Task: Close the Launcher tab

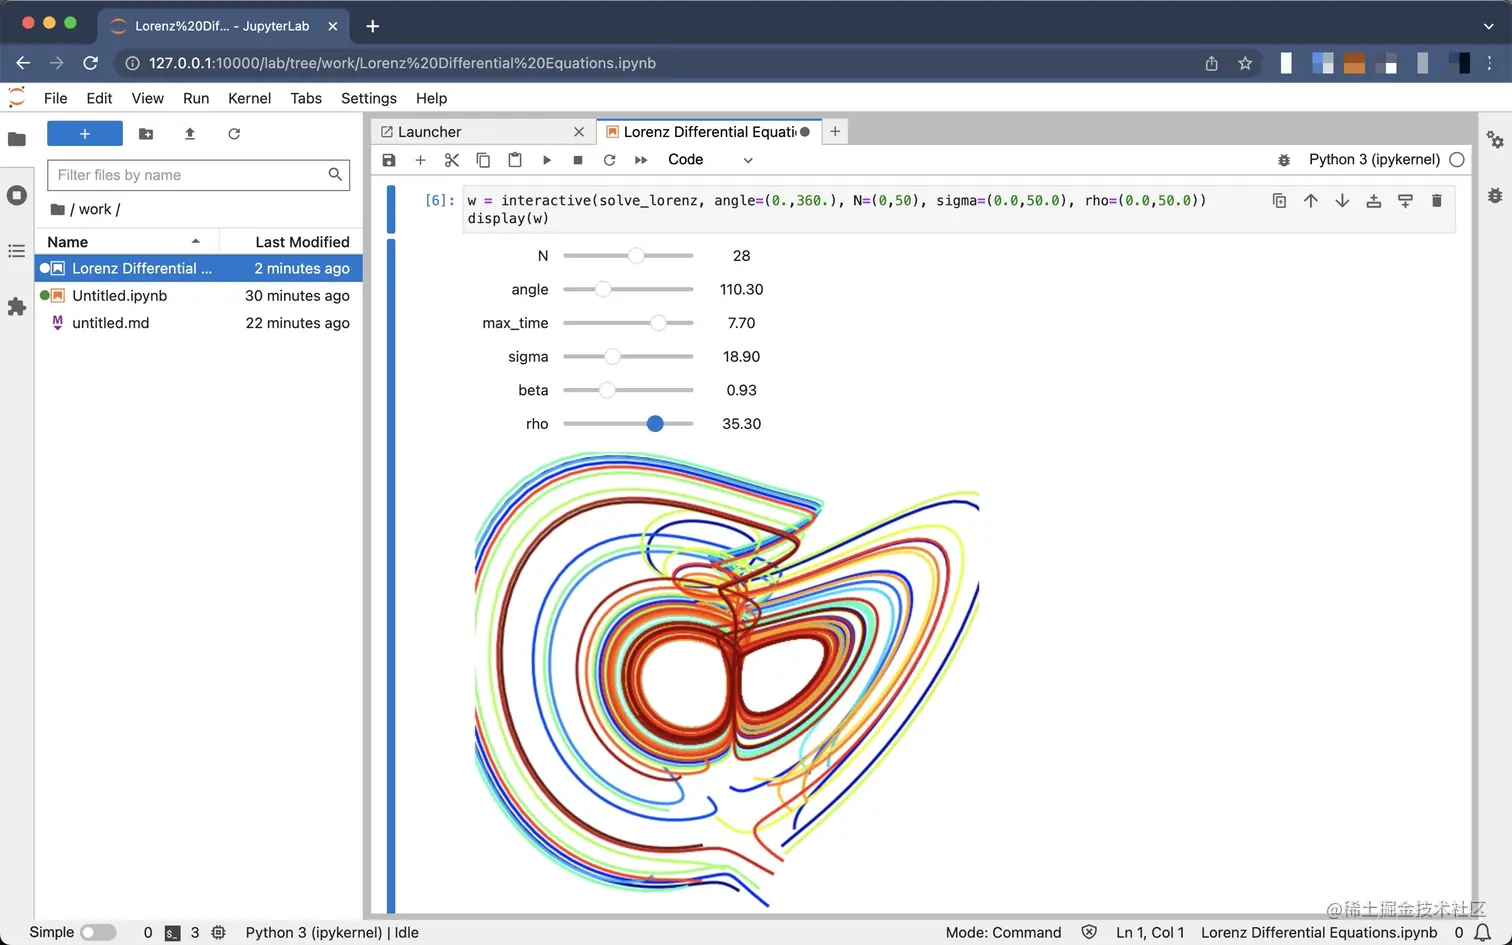Action: 579,132
